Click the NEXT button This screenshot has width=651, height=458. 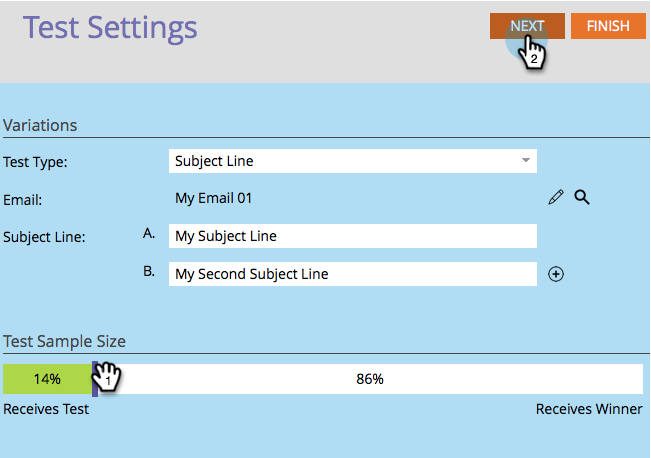click(527, 26)
